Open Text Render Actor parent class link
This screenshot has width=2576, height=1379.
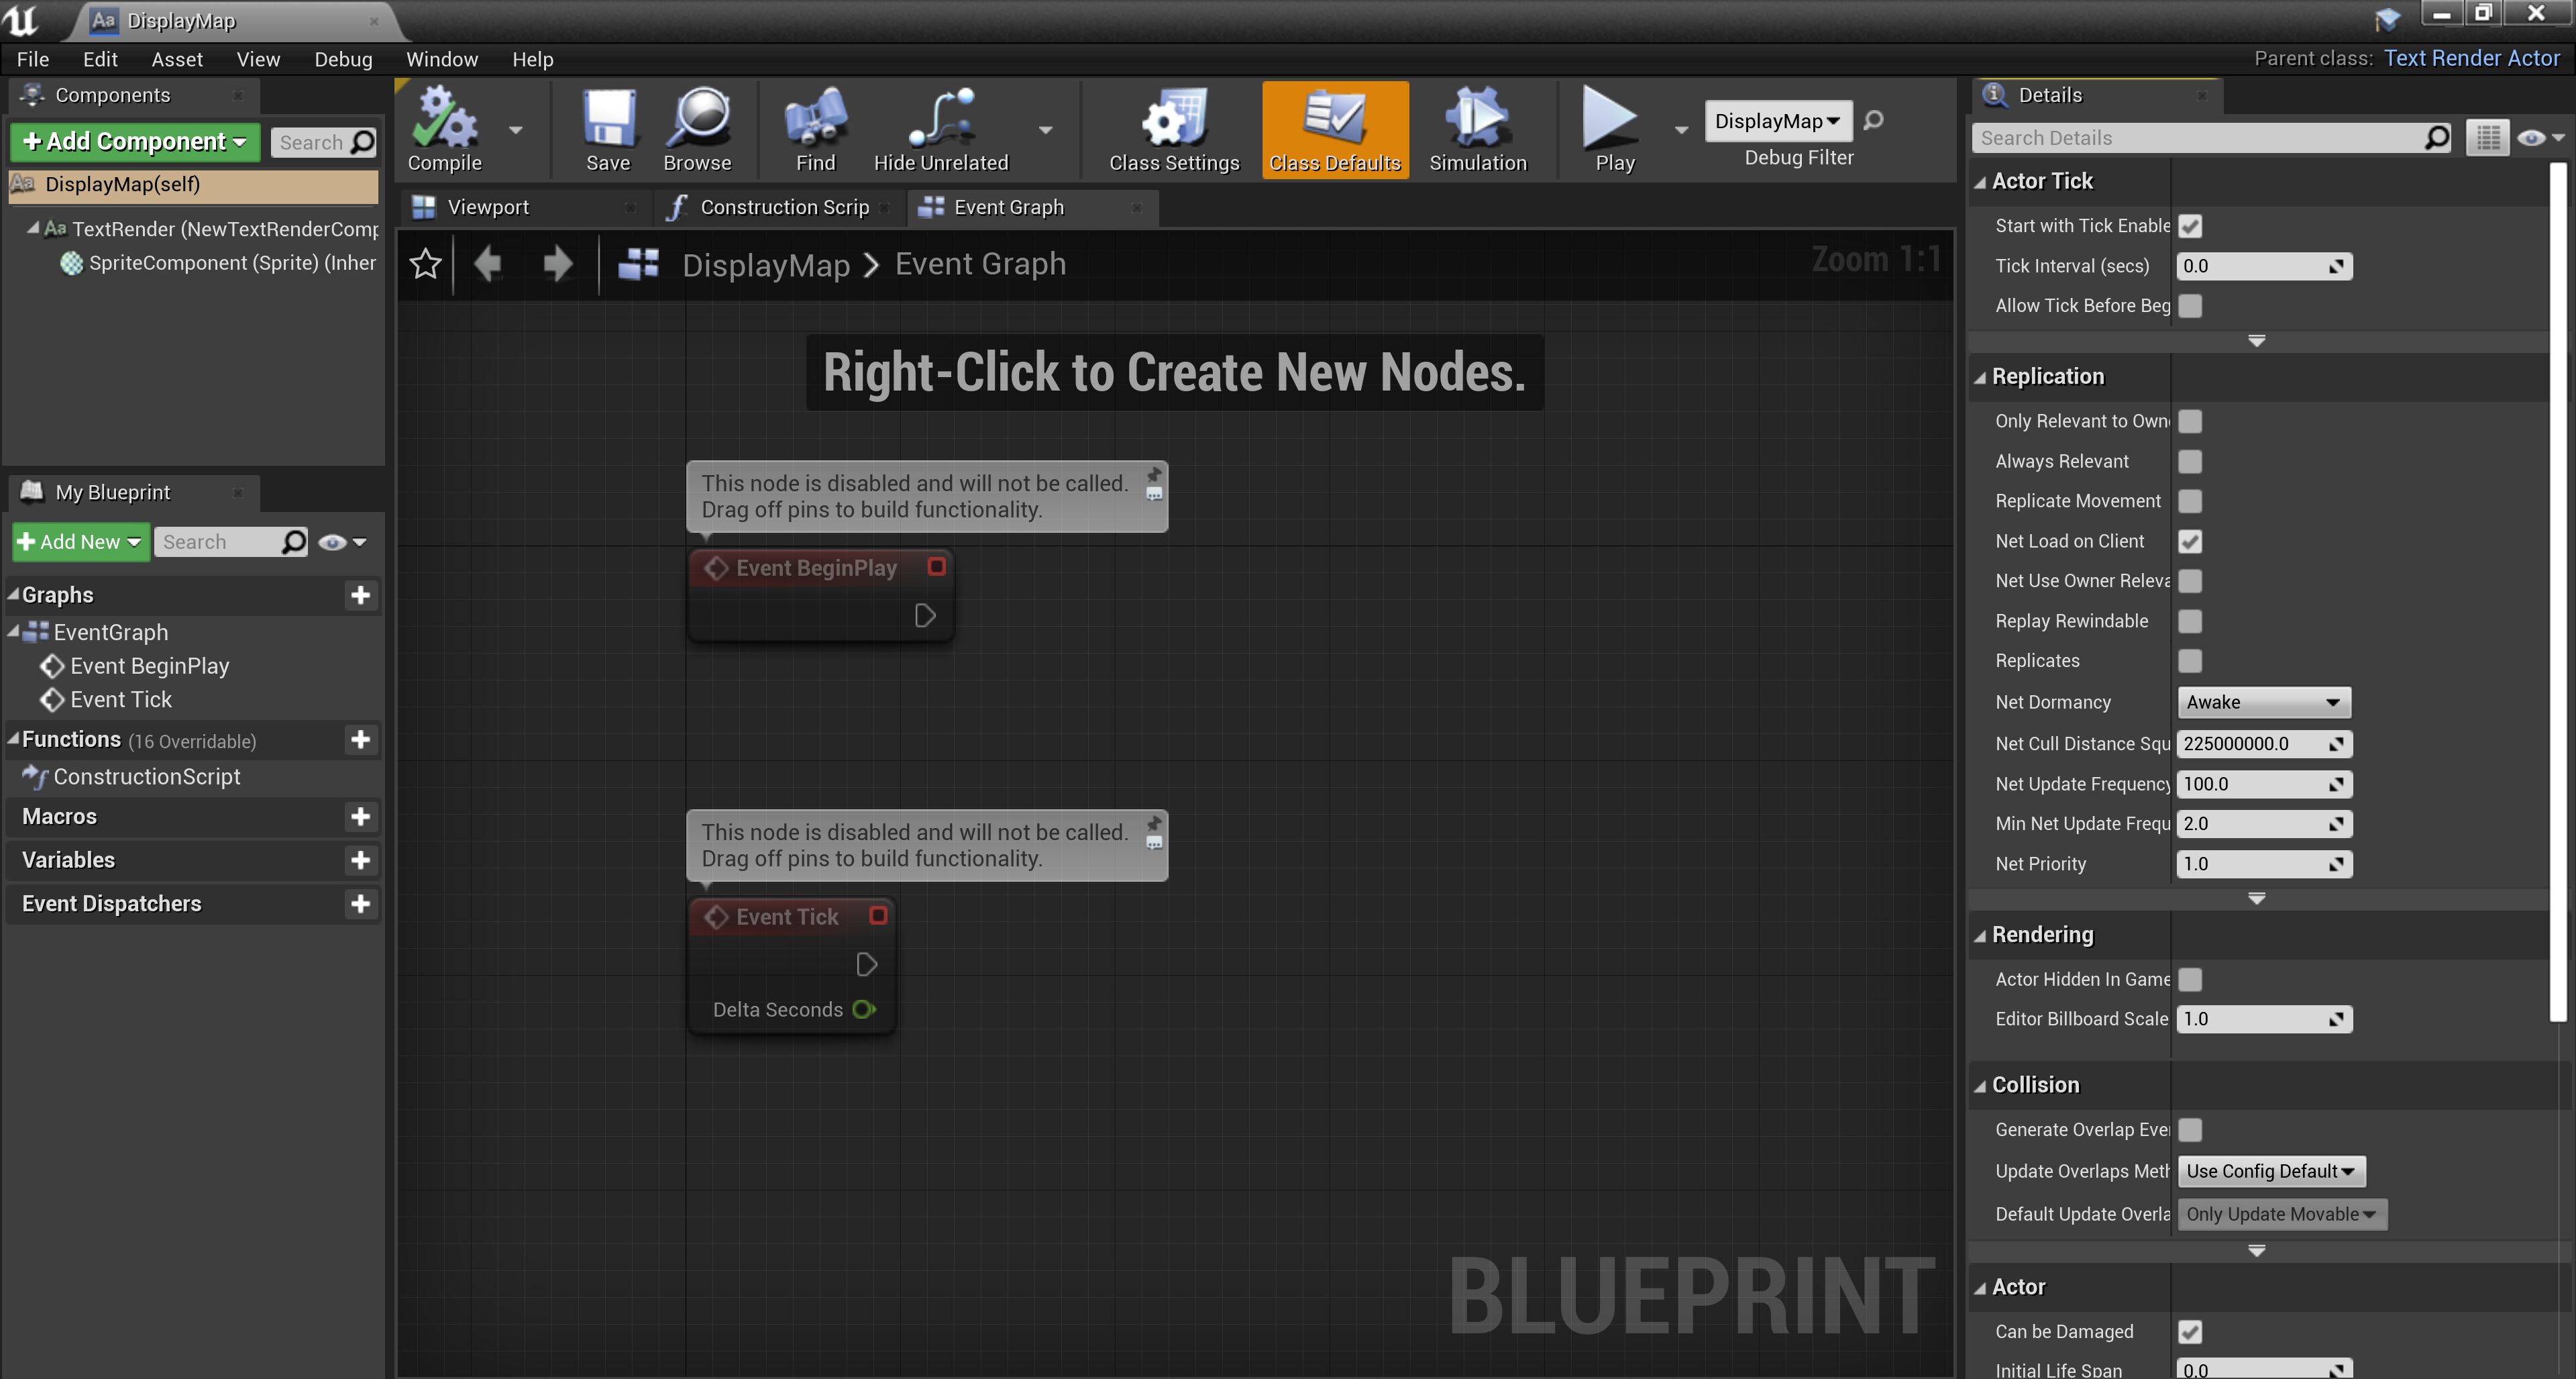coord(2471,58)
